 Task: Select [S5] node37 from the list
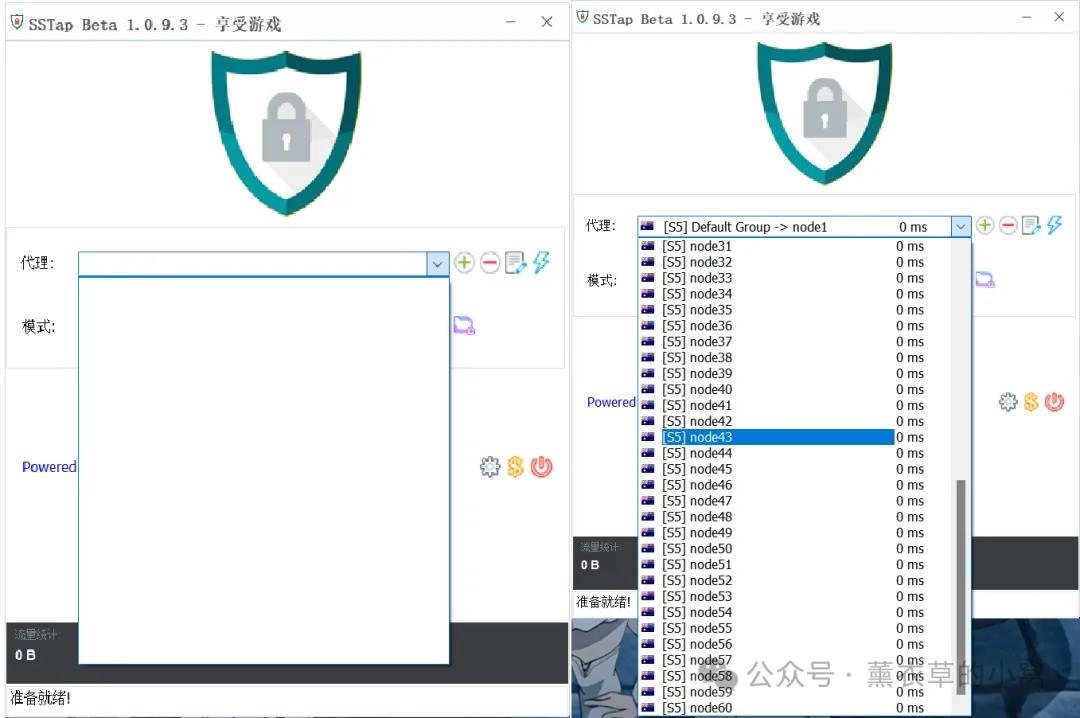coord(795,341)
